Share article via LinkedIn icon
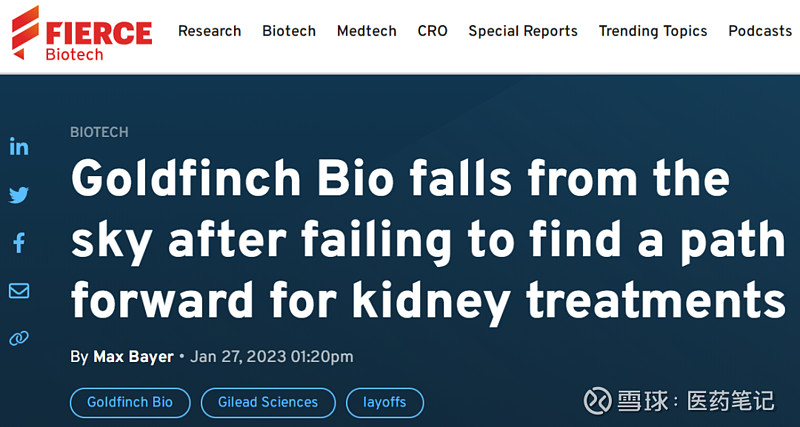The image size is (800, 427). coord(19,147)
